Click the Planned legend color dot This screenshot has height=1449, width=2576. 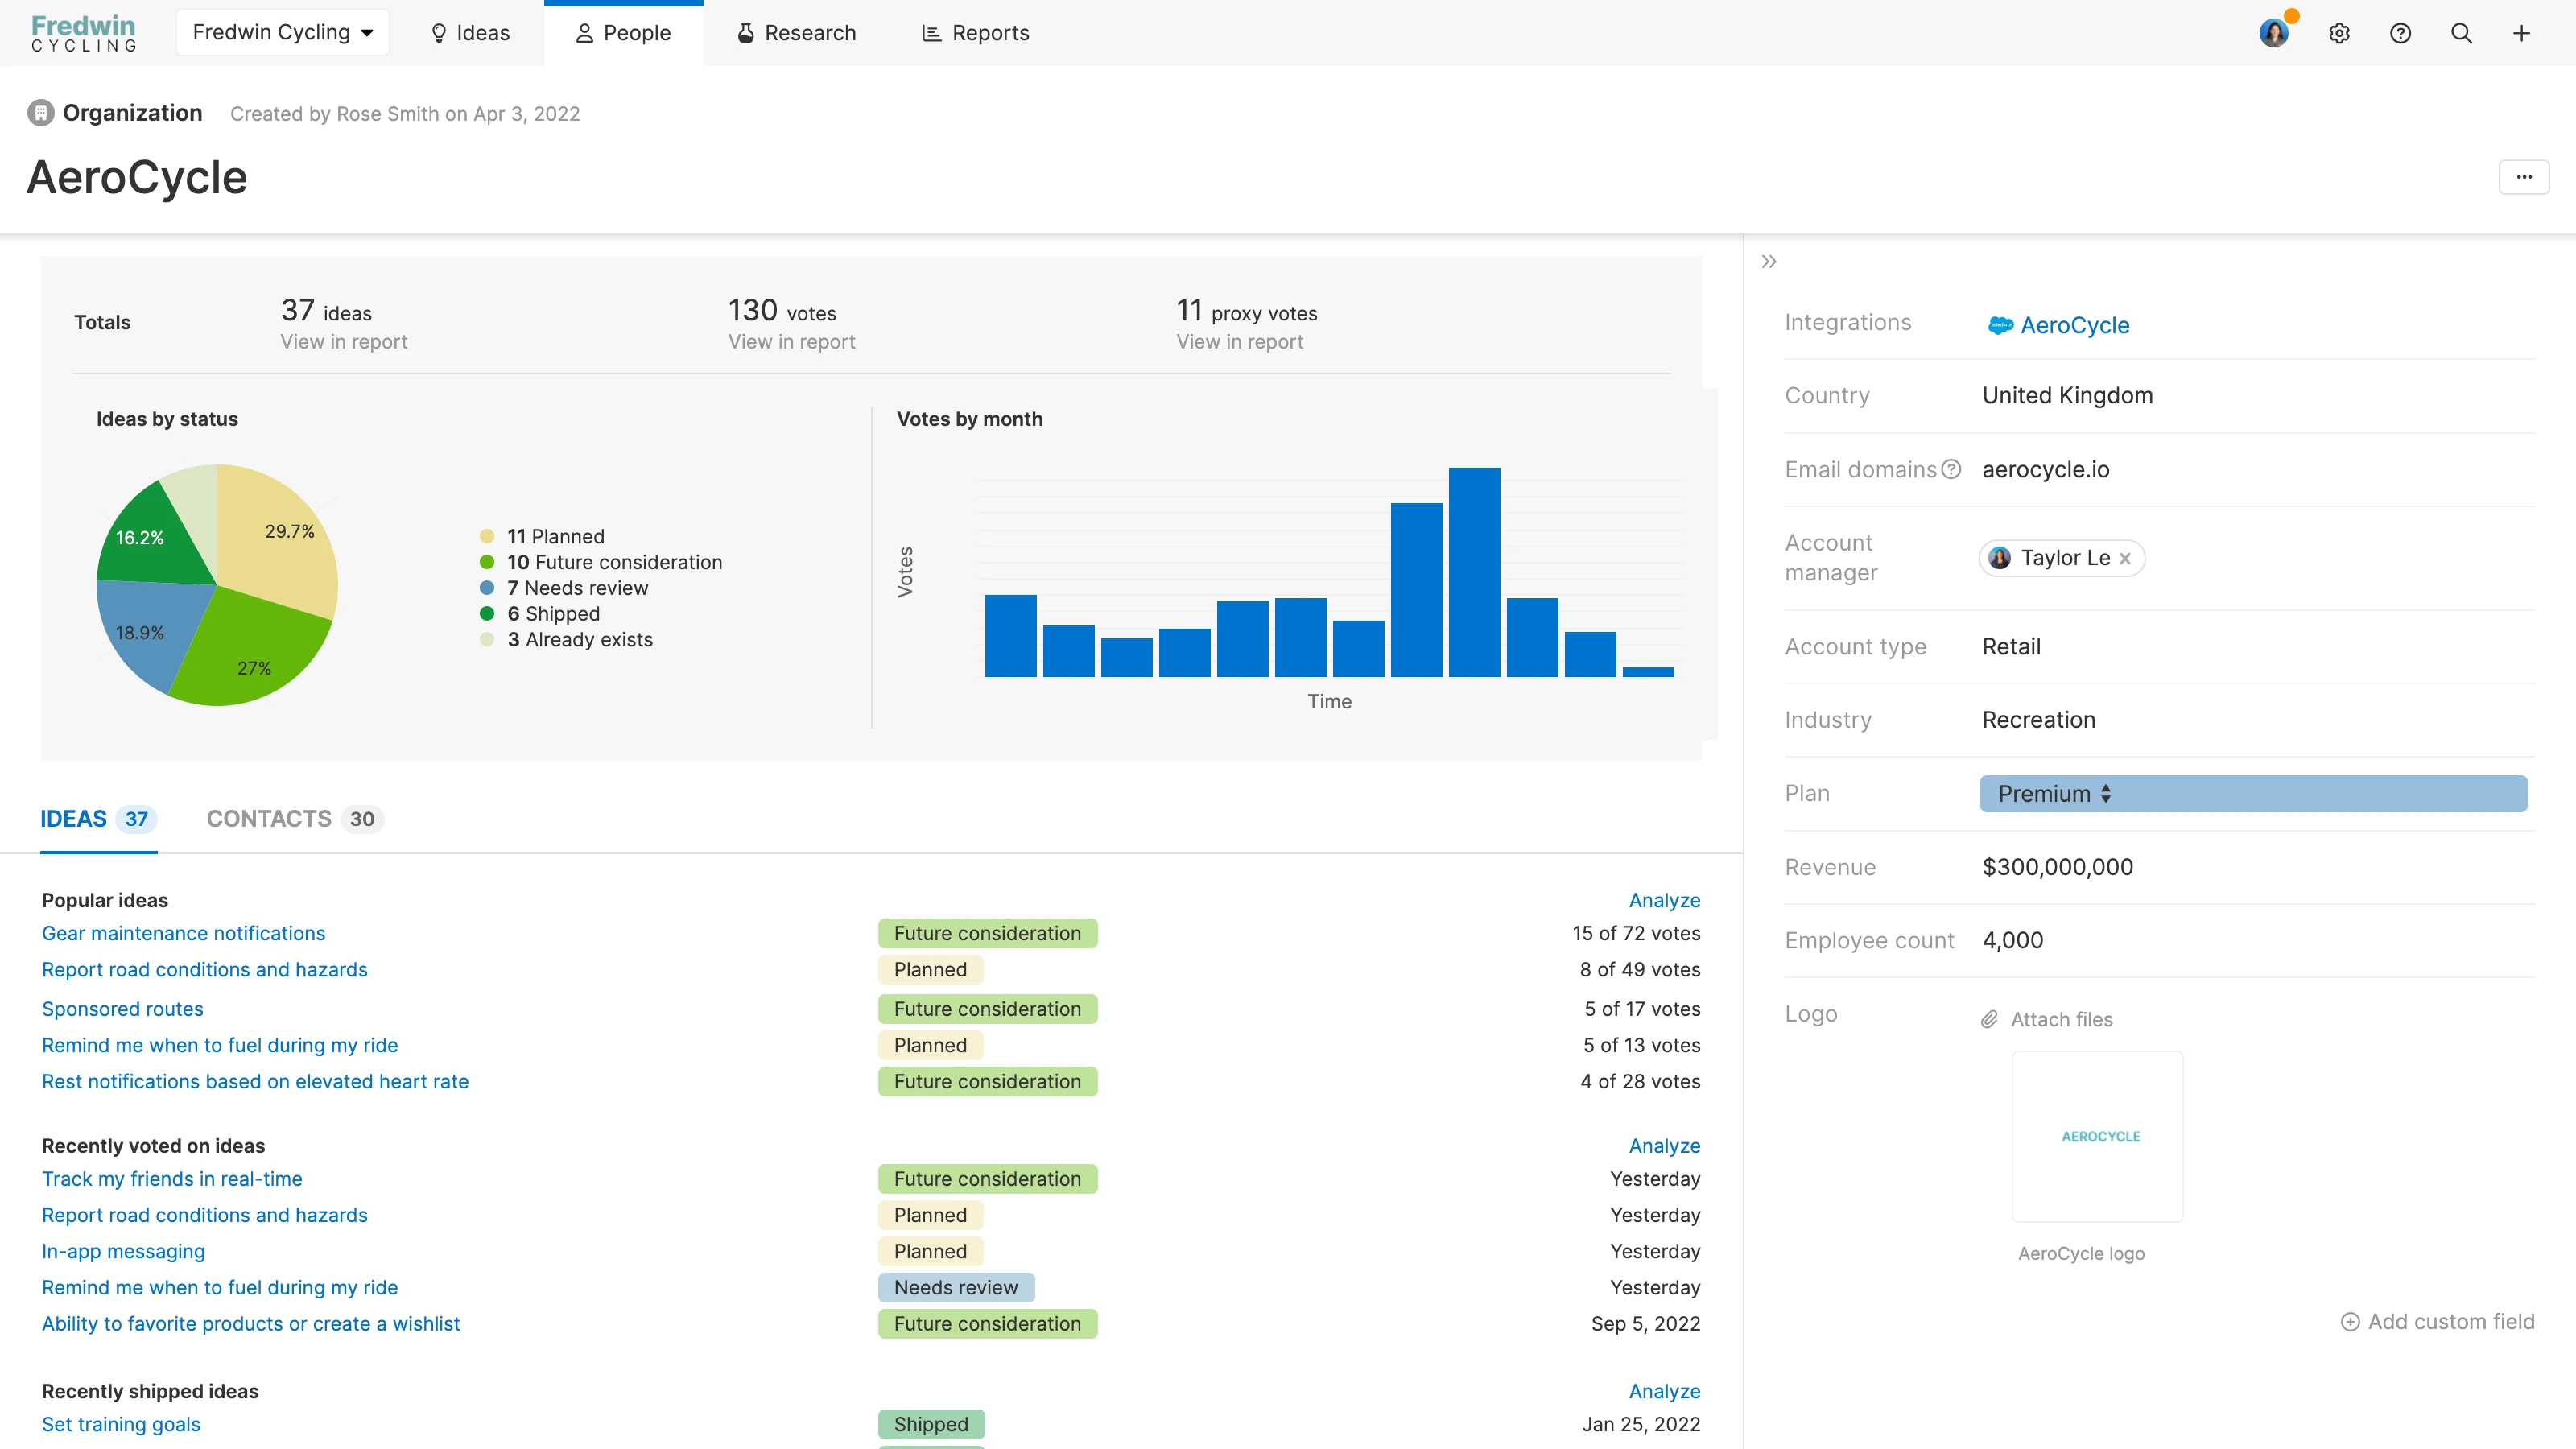point(487,536)
